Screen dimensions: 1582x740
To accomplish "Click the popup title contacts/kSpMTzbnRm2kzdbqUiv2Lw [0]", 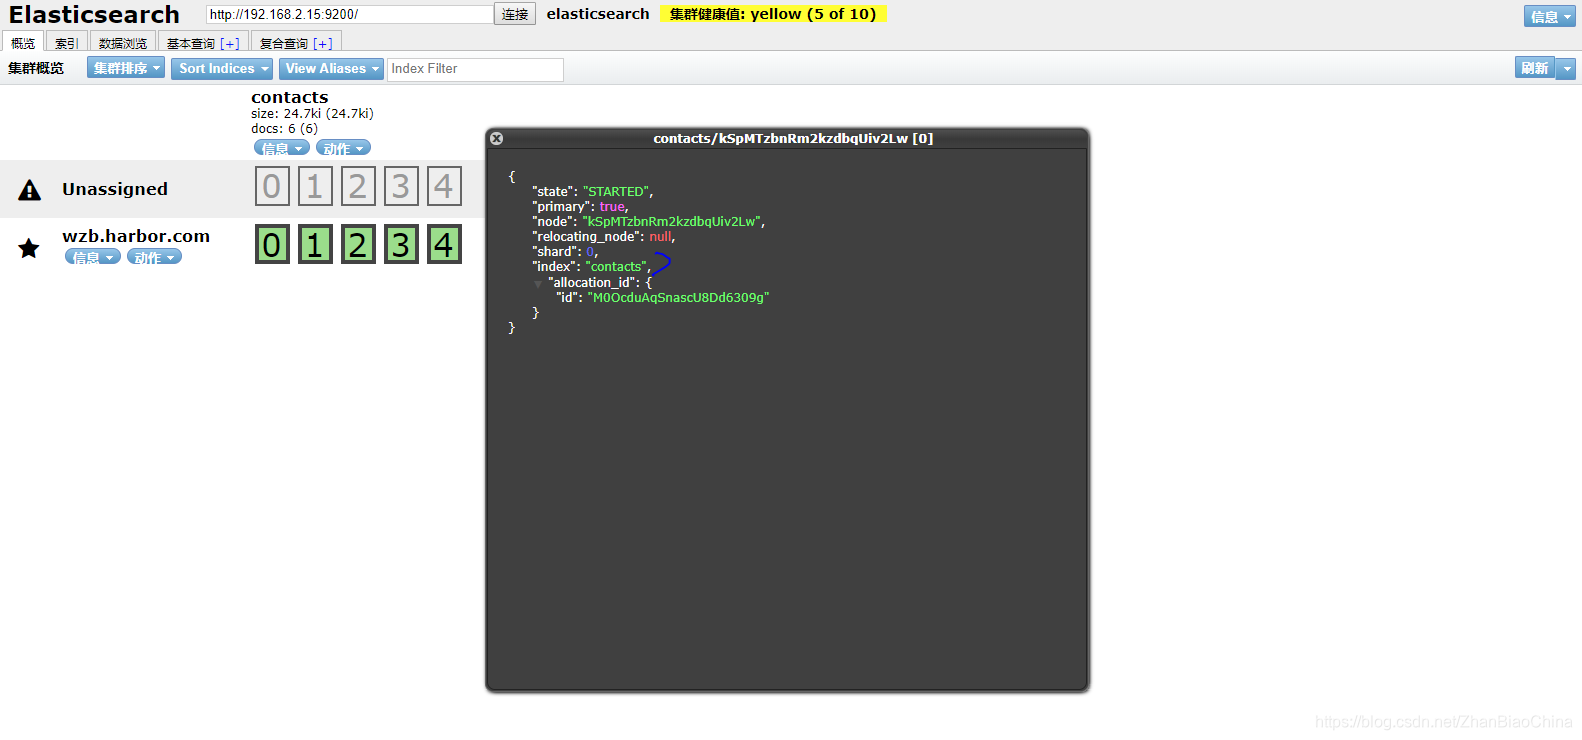I will [793, 139].
